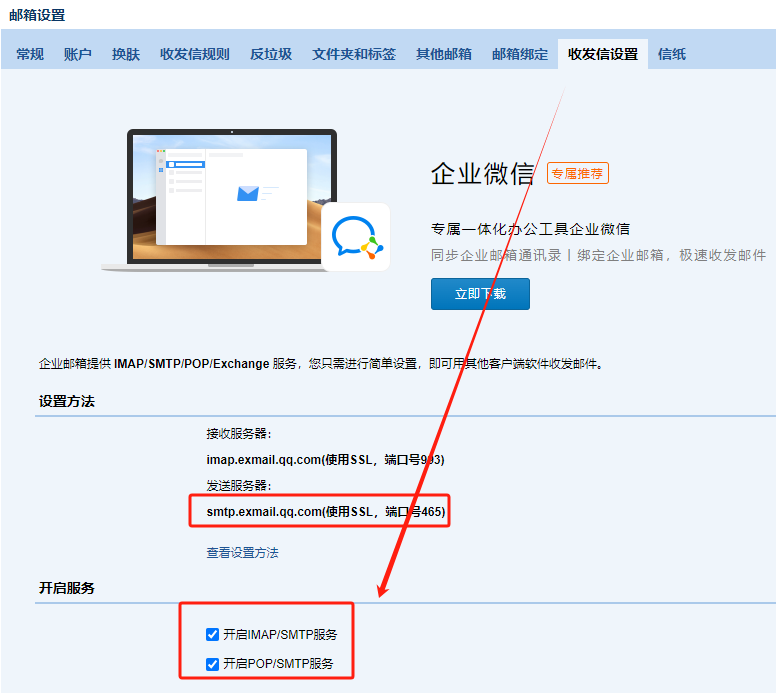This screenshot has height=693, width=776.
Task: Switch to the 其他邮箱 tab
Action: (x=444, y=54)
